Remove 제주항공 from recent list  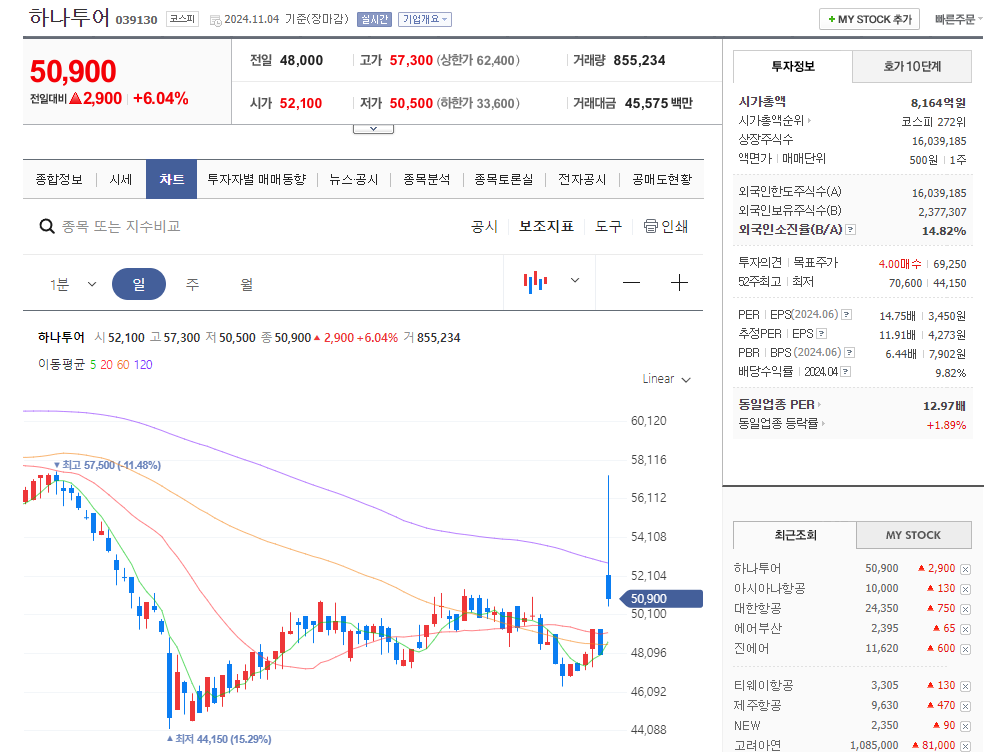(965, 706)
